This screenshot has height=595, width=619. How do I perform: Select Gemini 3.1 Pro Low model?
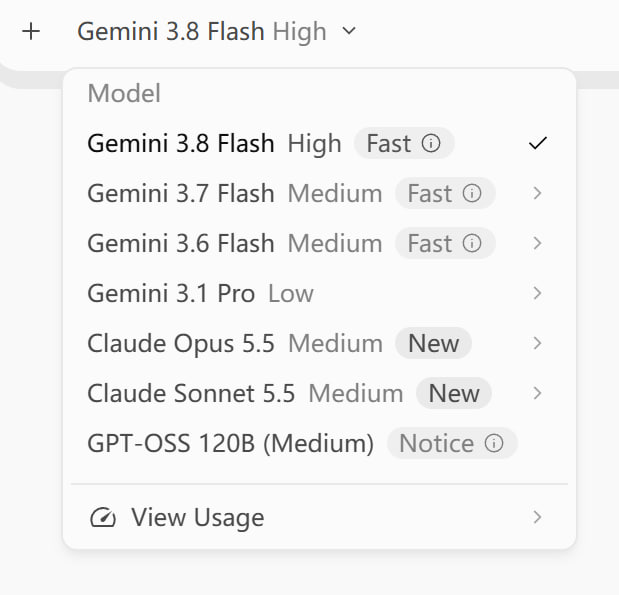pos(319,293)
